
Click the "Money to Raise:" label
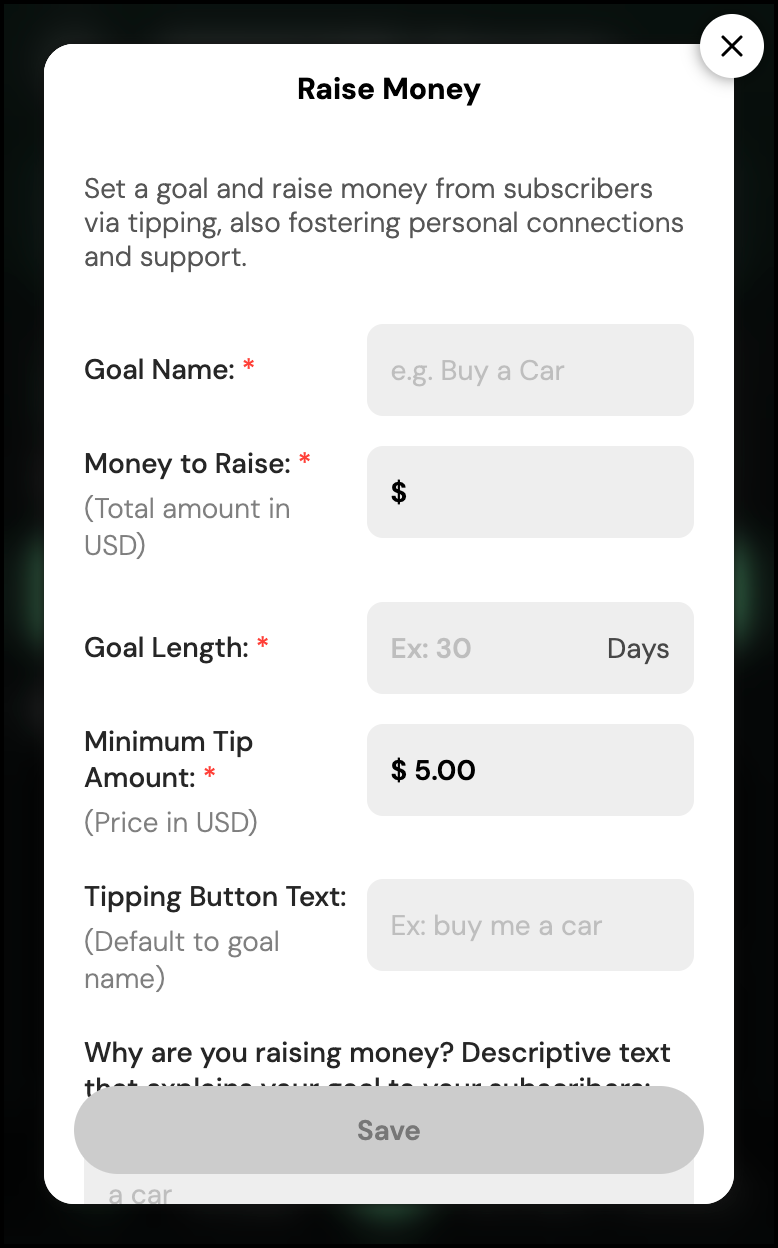coord(187,464)
